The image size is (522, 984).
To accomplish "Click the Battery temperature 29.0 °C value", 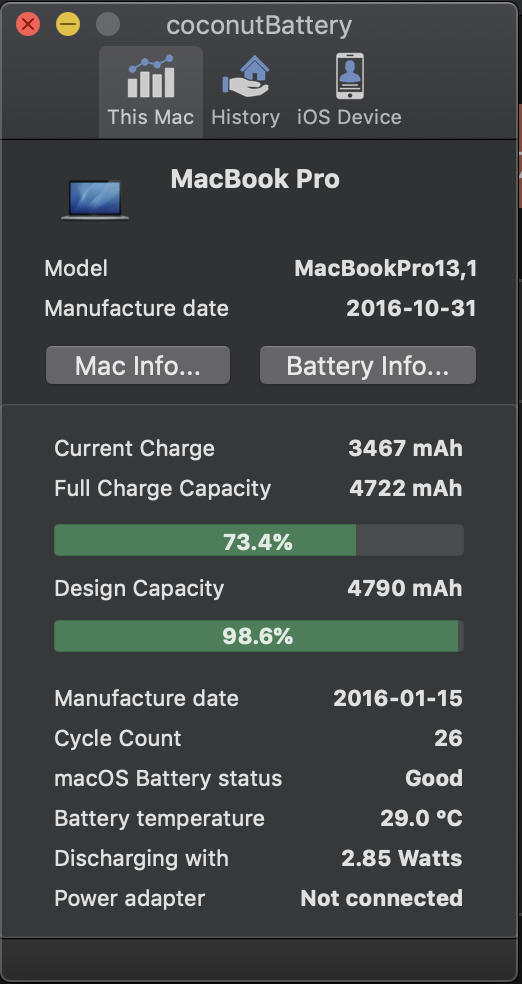I will (421, 818).
